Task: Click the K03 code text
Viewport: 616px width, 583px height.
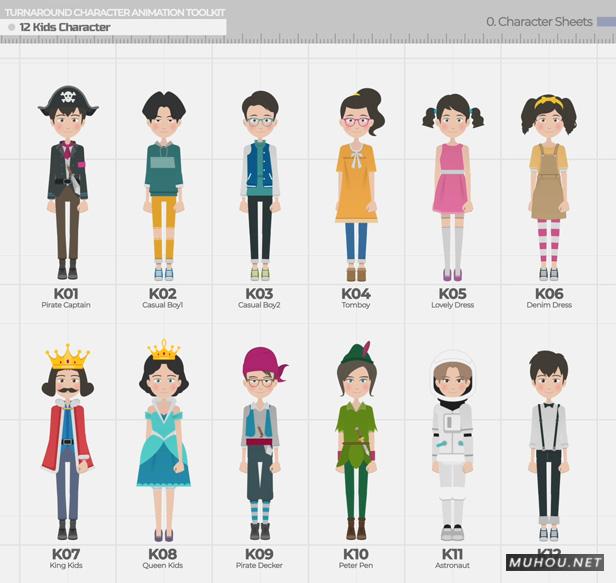Action: (259, 293)
